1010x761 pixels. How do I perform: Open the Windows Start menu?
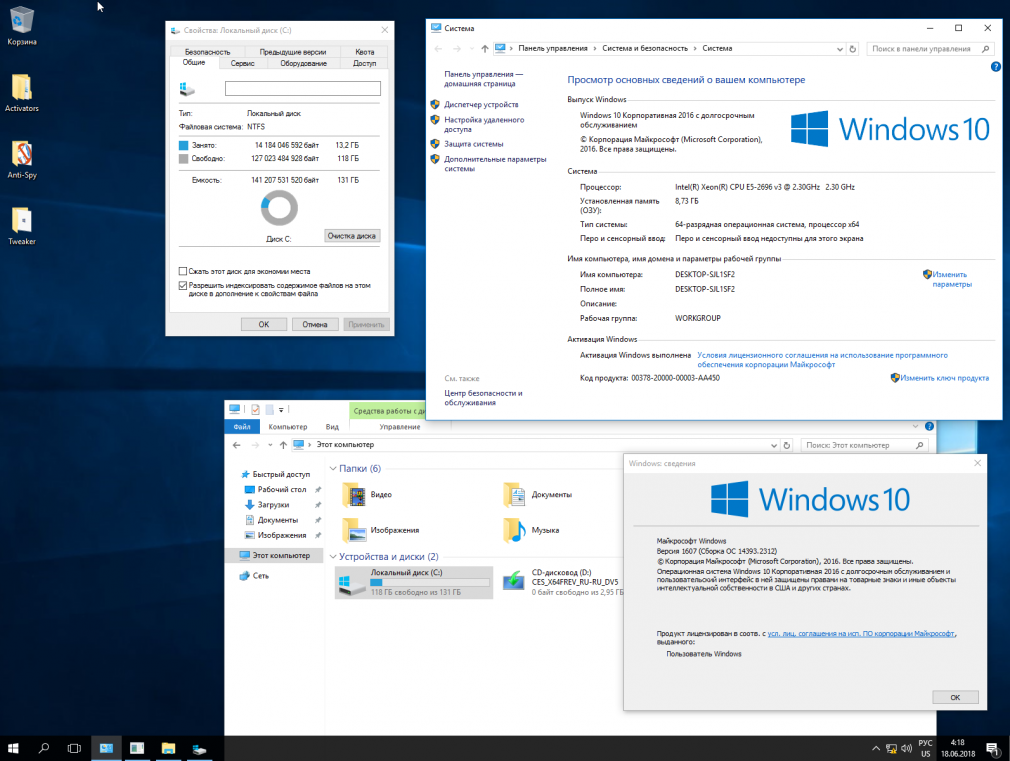coord(13,748)
